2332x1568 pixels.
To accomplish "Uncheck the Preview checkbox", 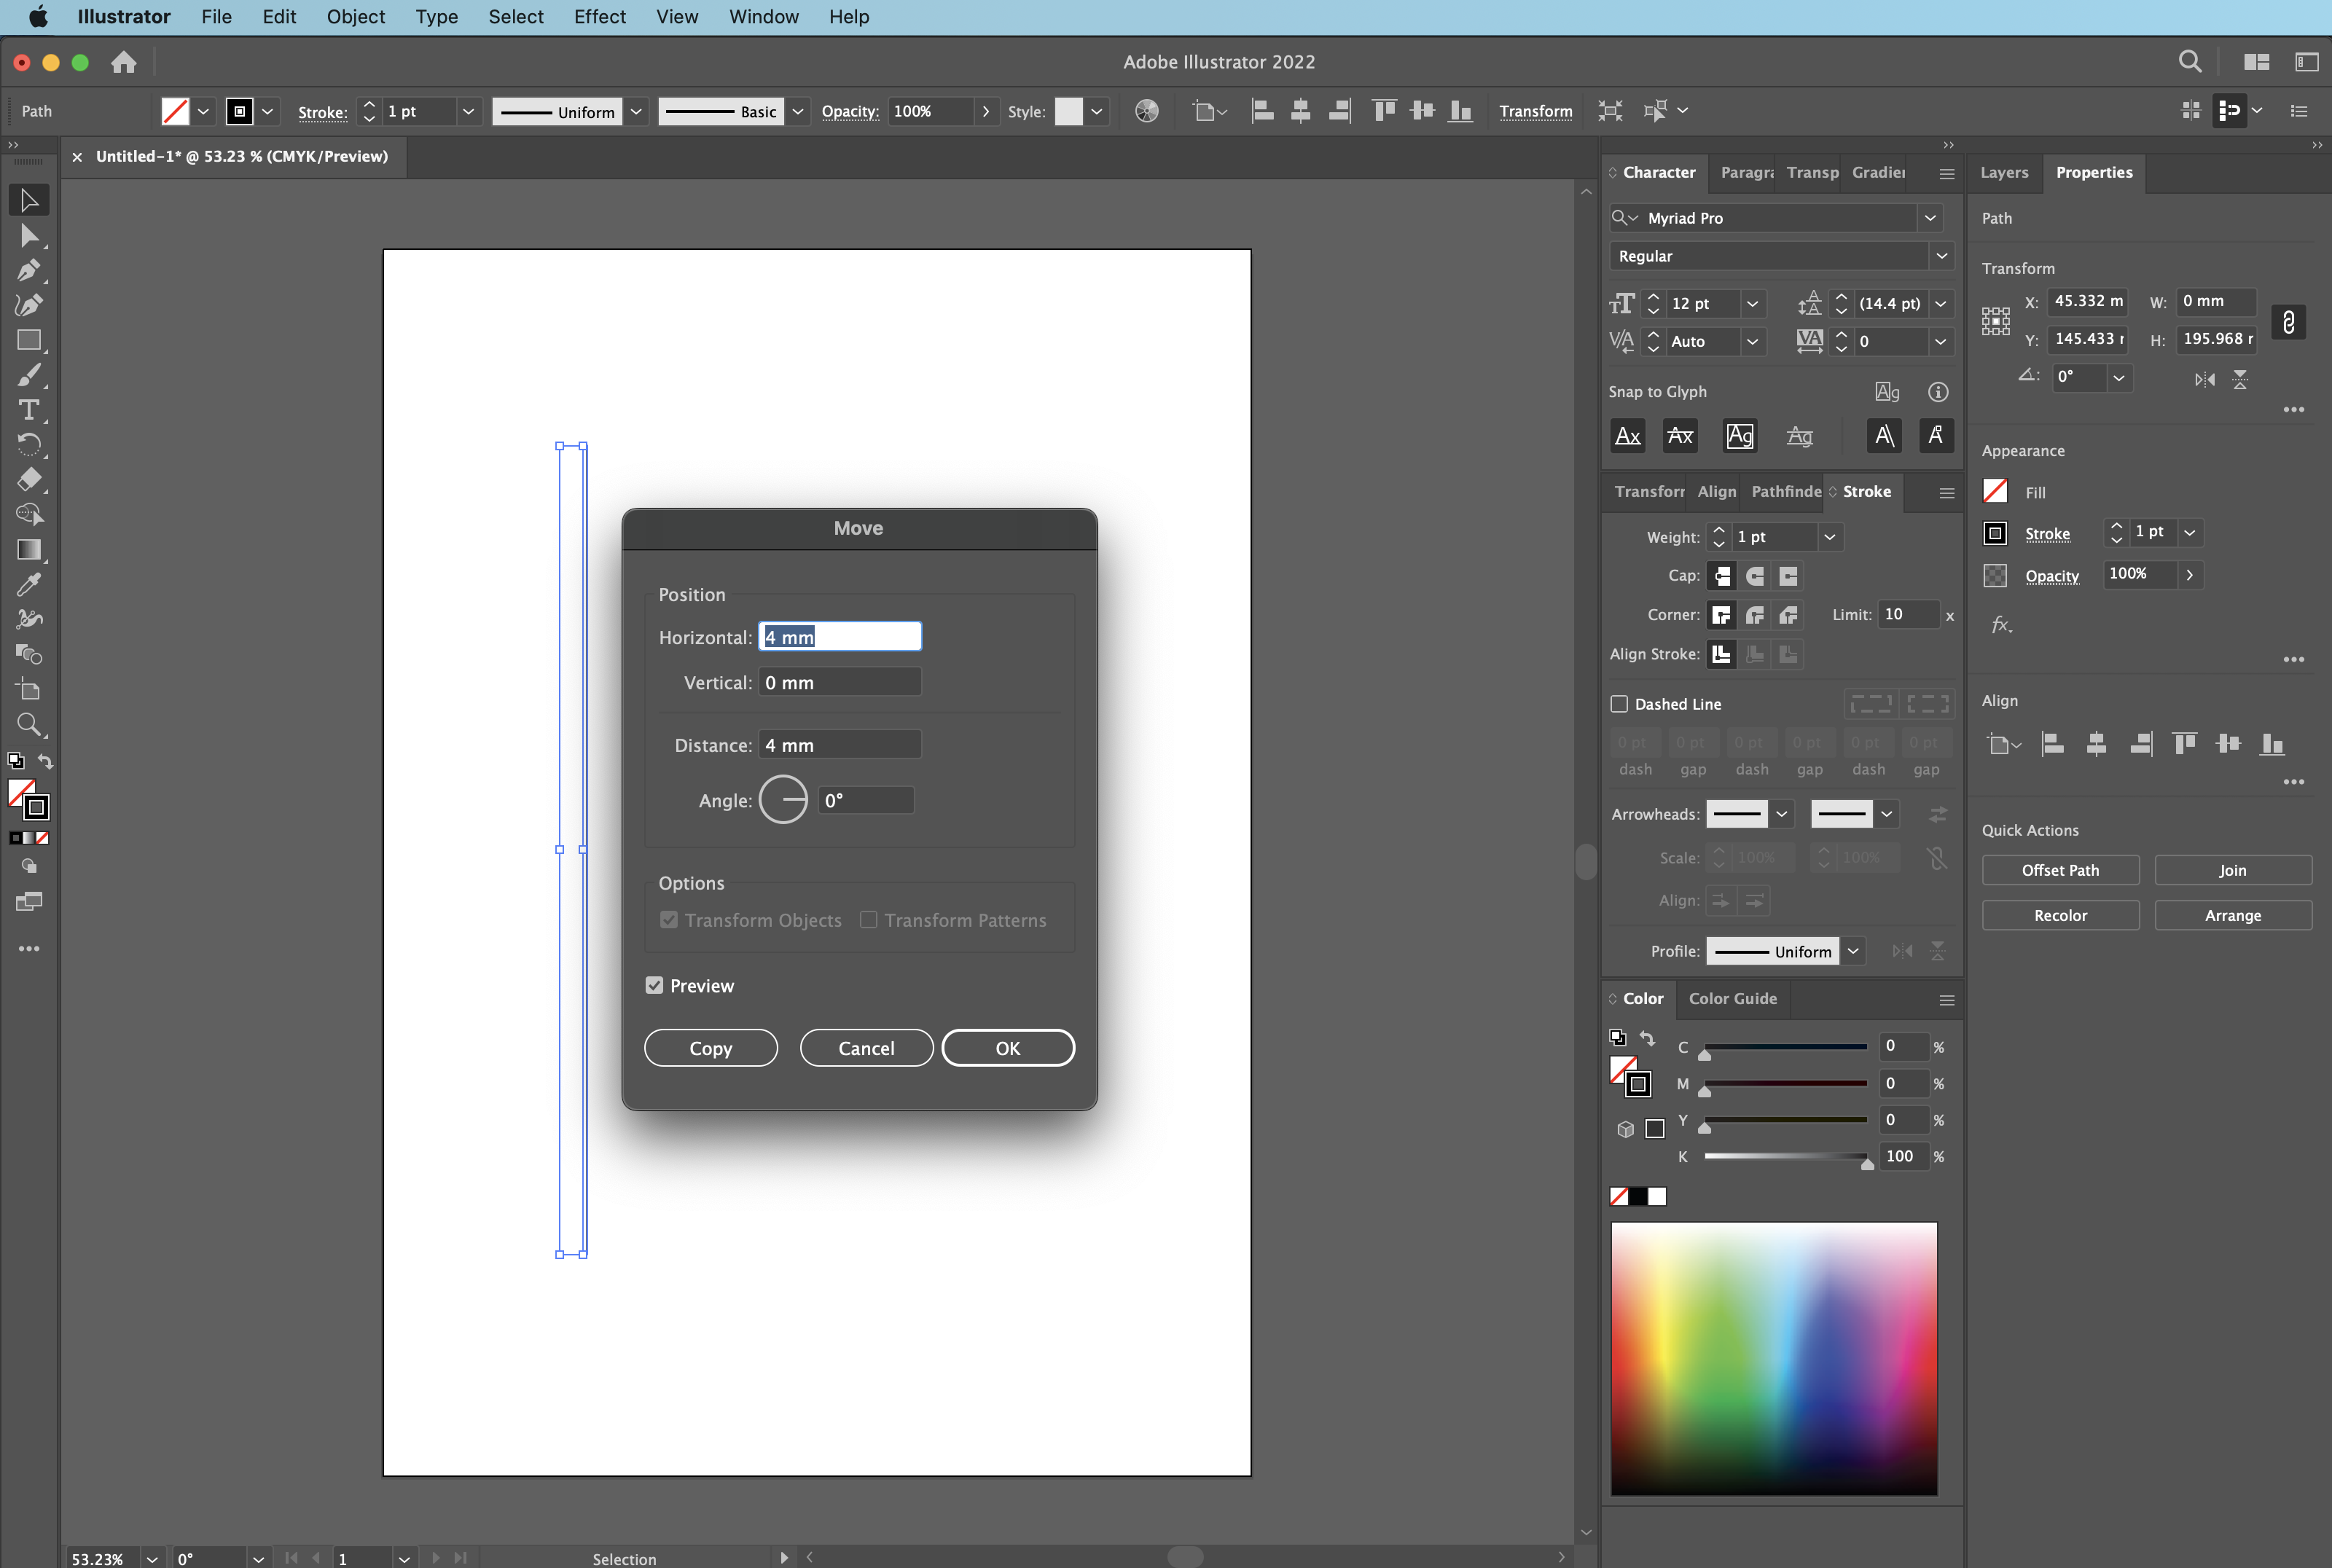I will pyautogui.click(x=655, y=986).
